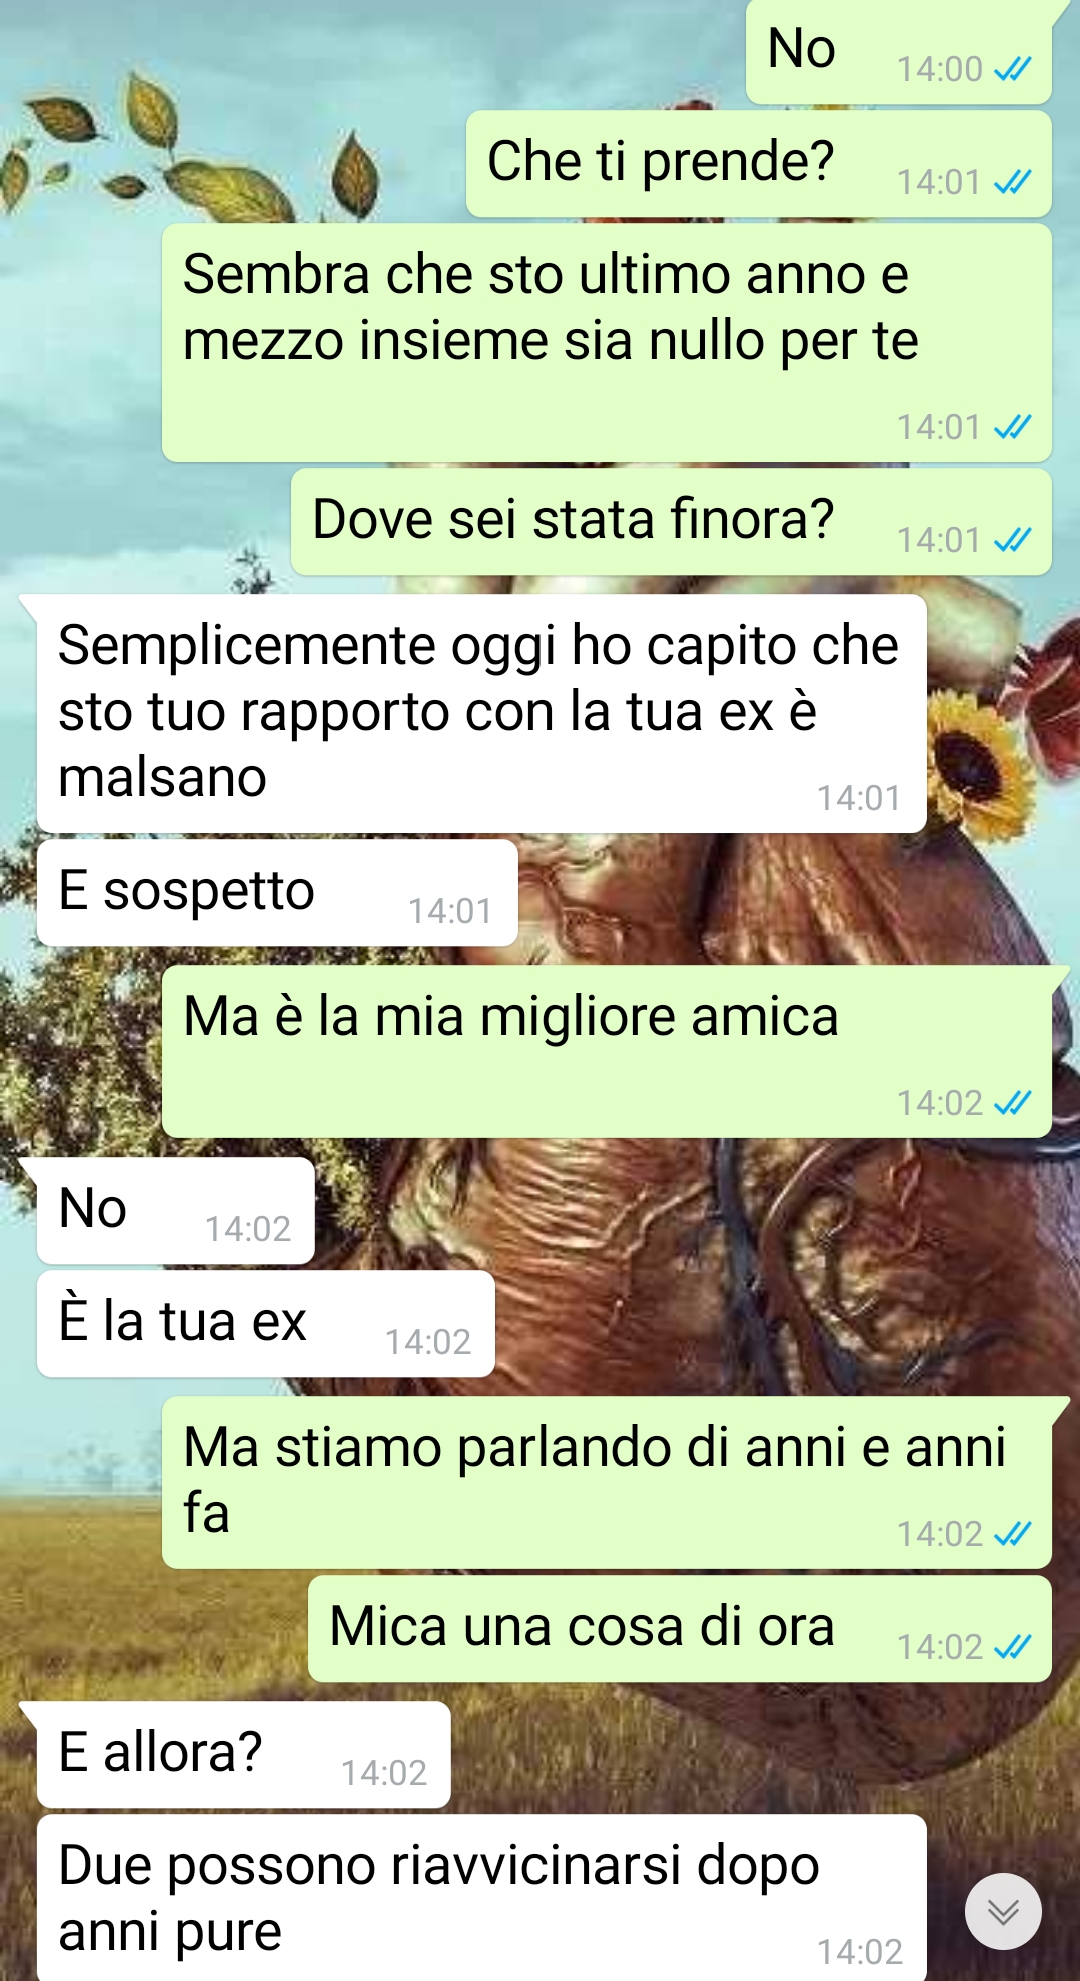Image resolution: width=1080 pixels, height=1981 pixels.
Task: Select the 'Che ti prende?' sent message
Action: click(x=759, y=163)
